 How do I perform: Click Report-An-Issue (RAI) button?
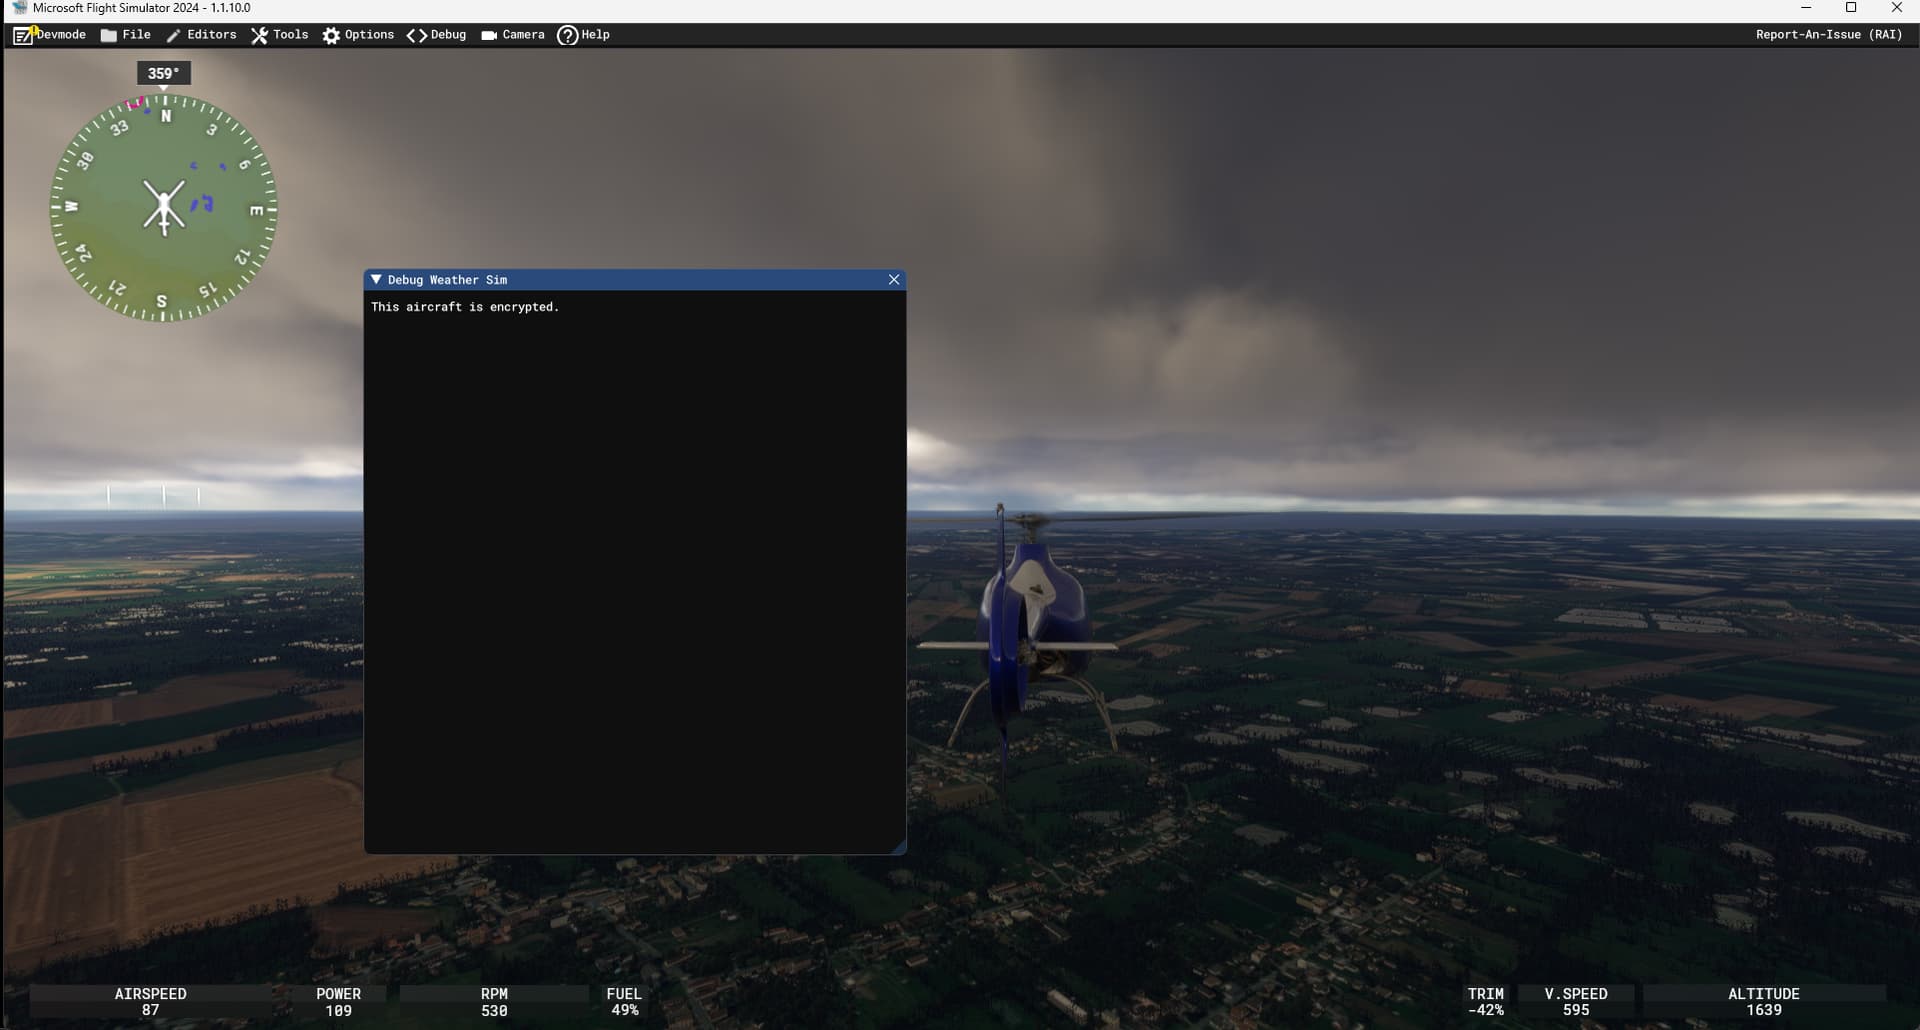click(1829, 35)
